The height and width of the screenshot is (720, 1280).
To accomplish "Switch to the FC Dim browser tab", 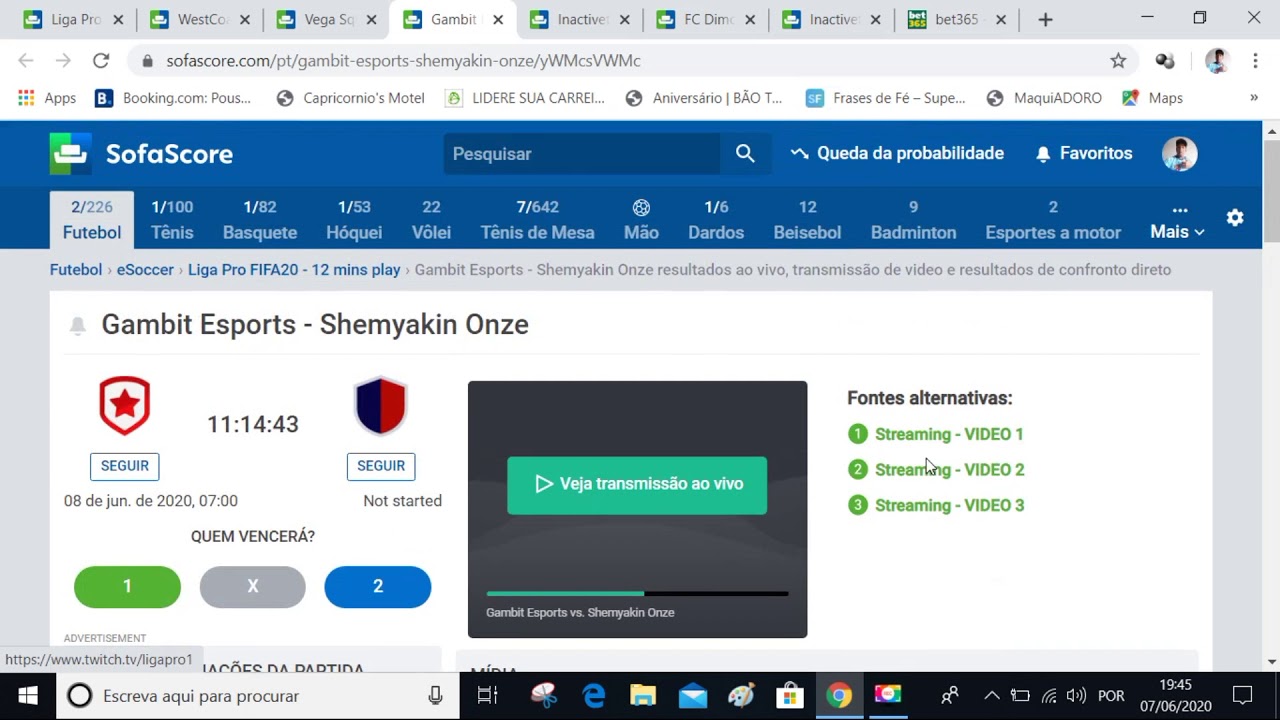I will [x=709, y=19].
